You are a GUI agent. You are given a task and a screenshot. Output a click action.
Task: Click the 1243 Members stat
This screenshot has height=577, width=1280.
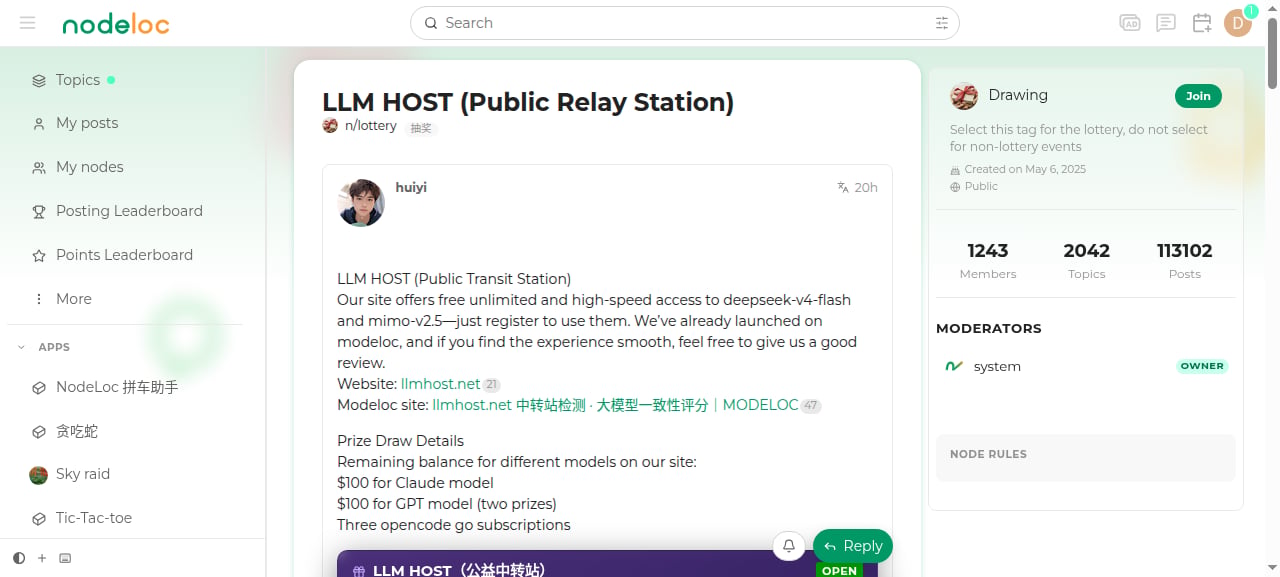(x=988, y=260)
